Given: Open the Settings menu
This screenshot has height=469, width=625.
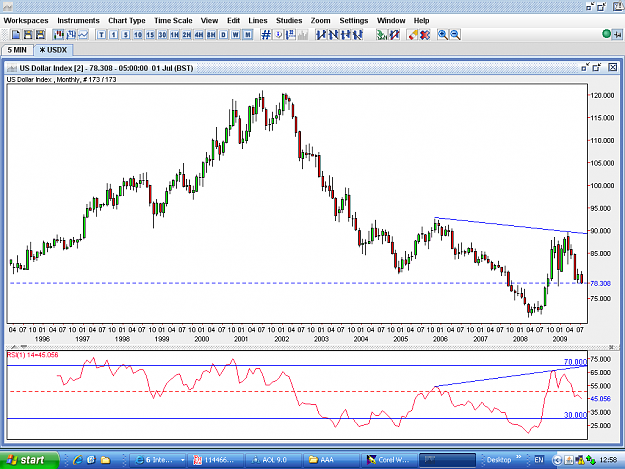Looking at the screenshot, I should click(354, 21).
